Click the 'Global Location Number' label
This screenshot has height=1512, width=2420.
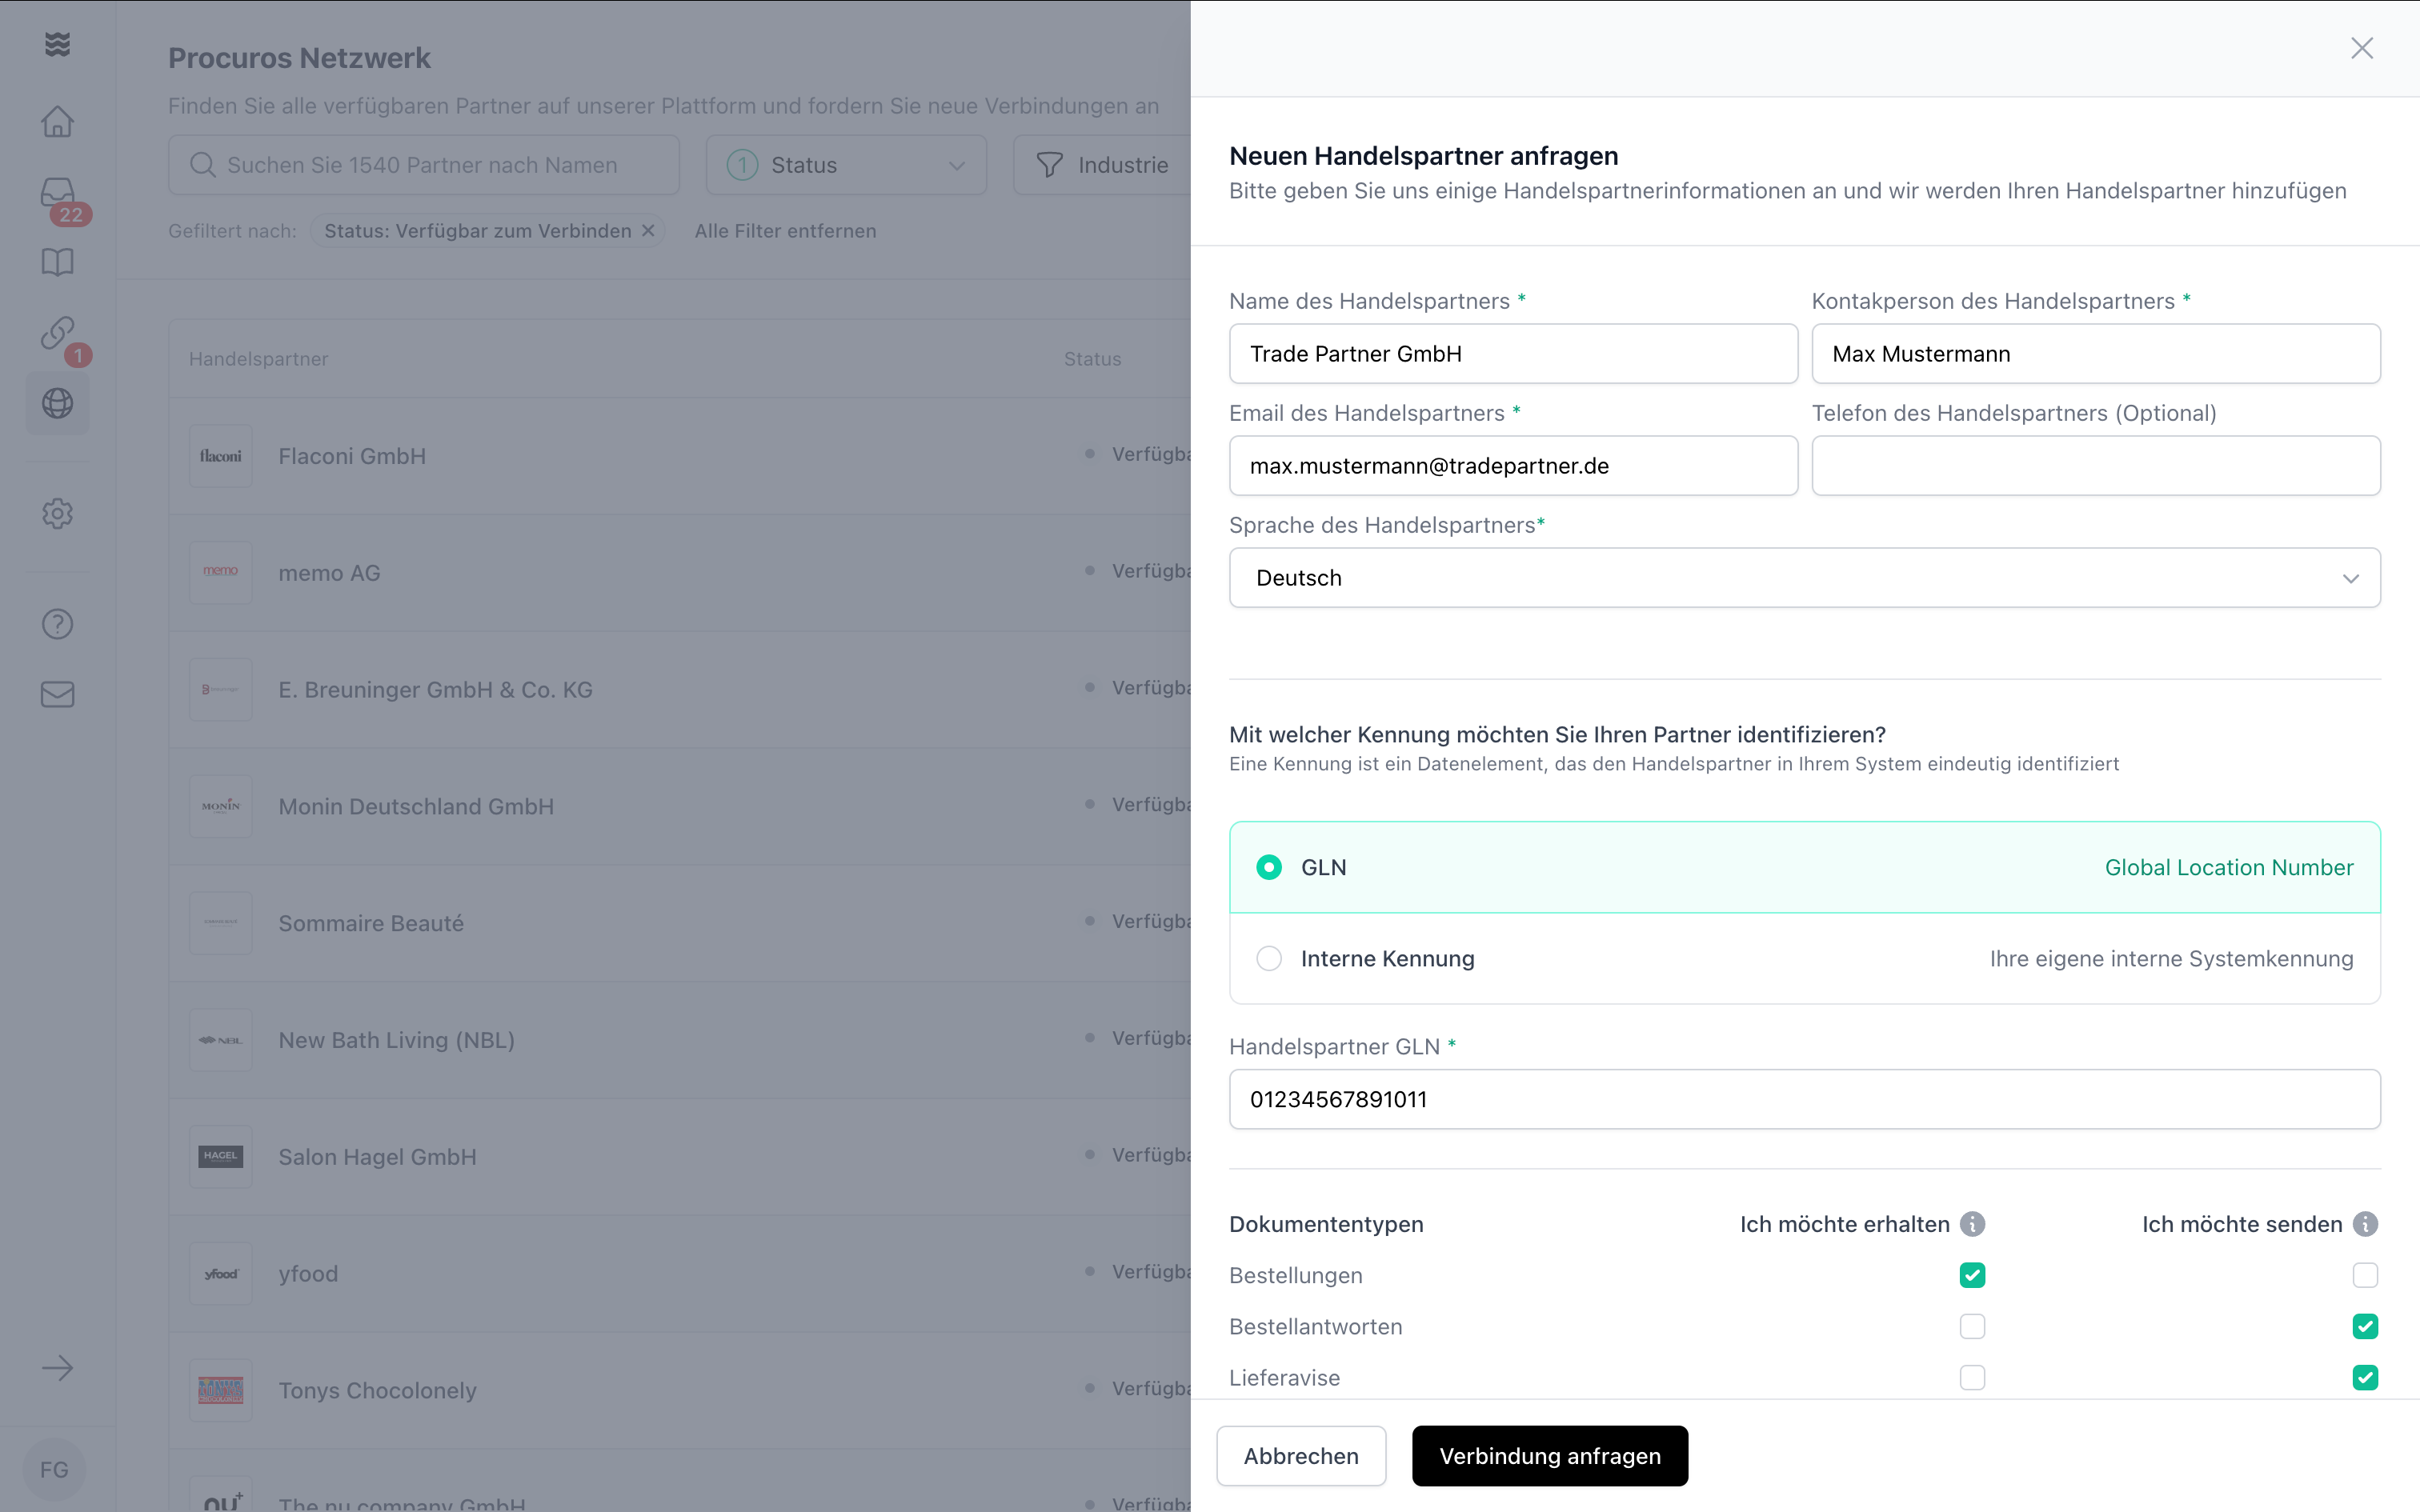[x=2228, y=867]
